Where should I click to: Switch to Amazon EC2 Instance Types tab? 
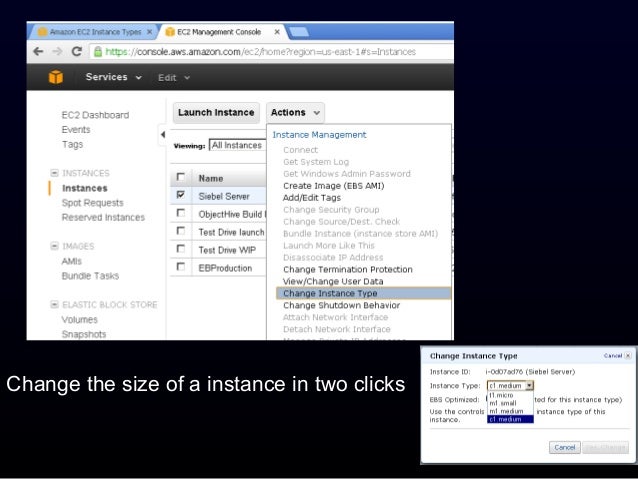pyautogui.click(x=95, y=32)
